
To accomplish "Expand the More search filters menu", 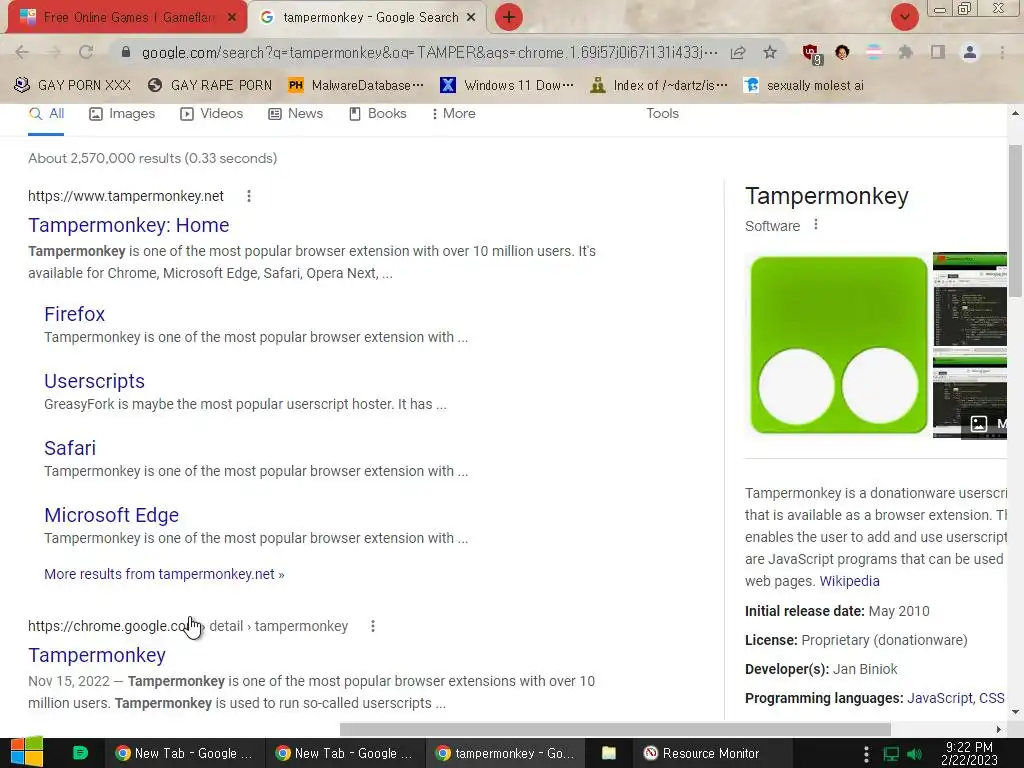I will [x=453, y=114].
